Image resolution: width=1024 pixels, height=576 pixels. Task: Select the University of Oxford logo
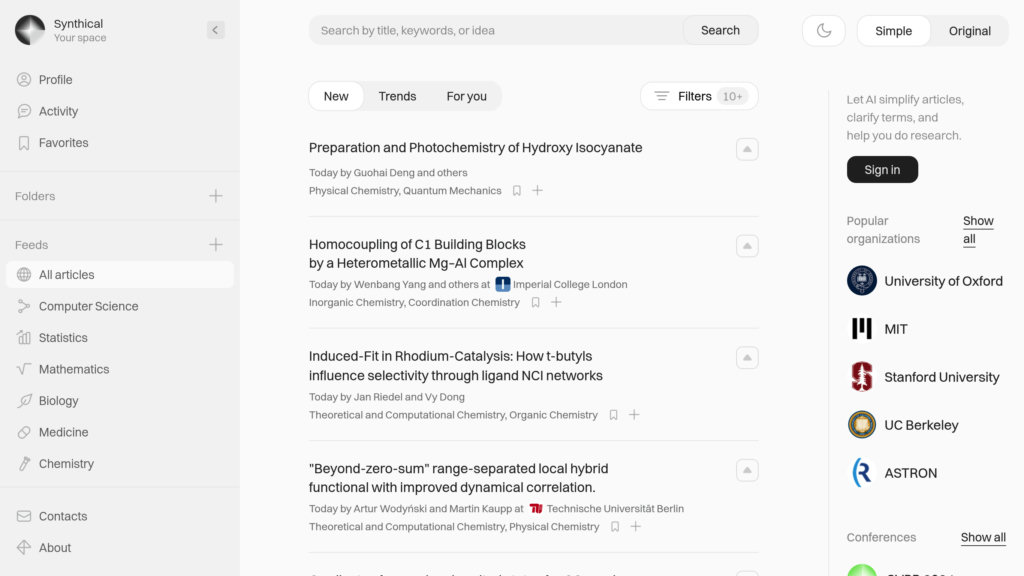pos(861,281)
